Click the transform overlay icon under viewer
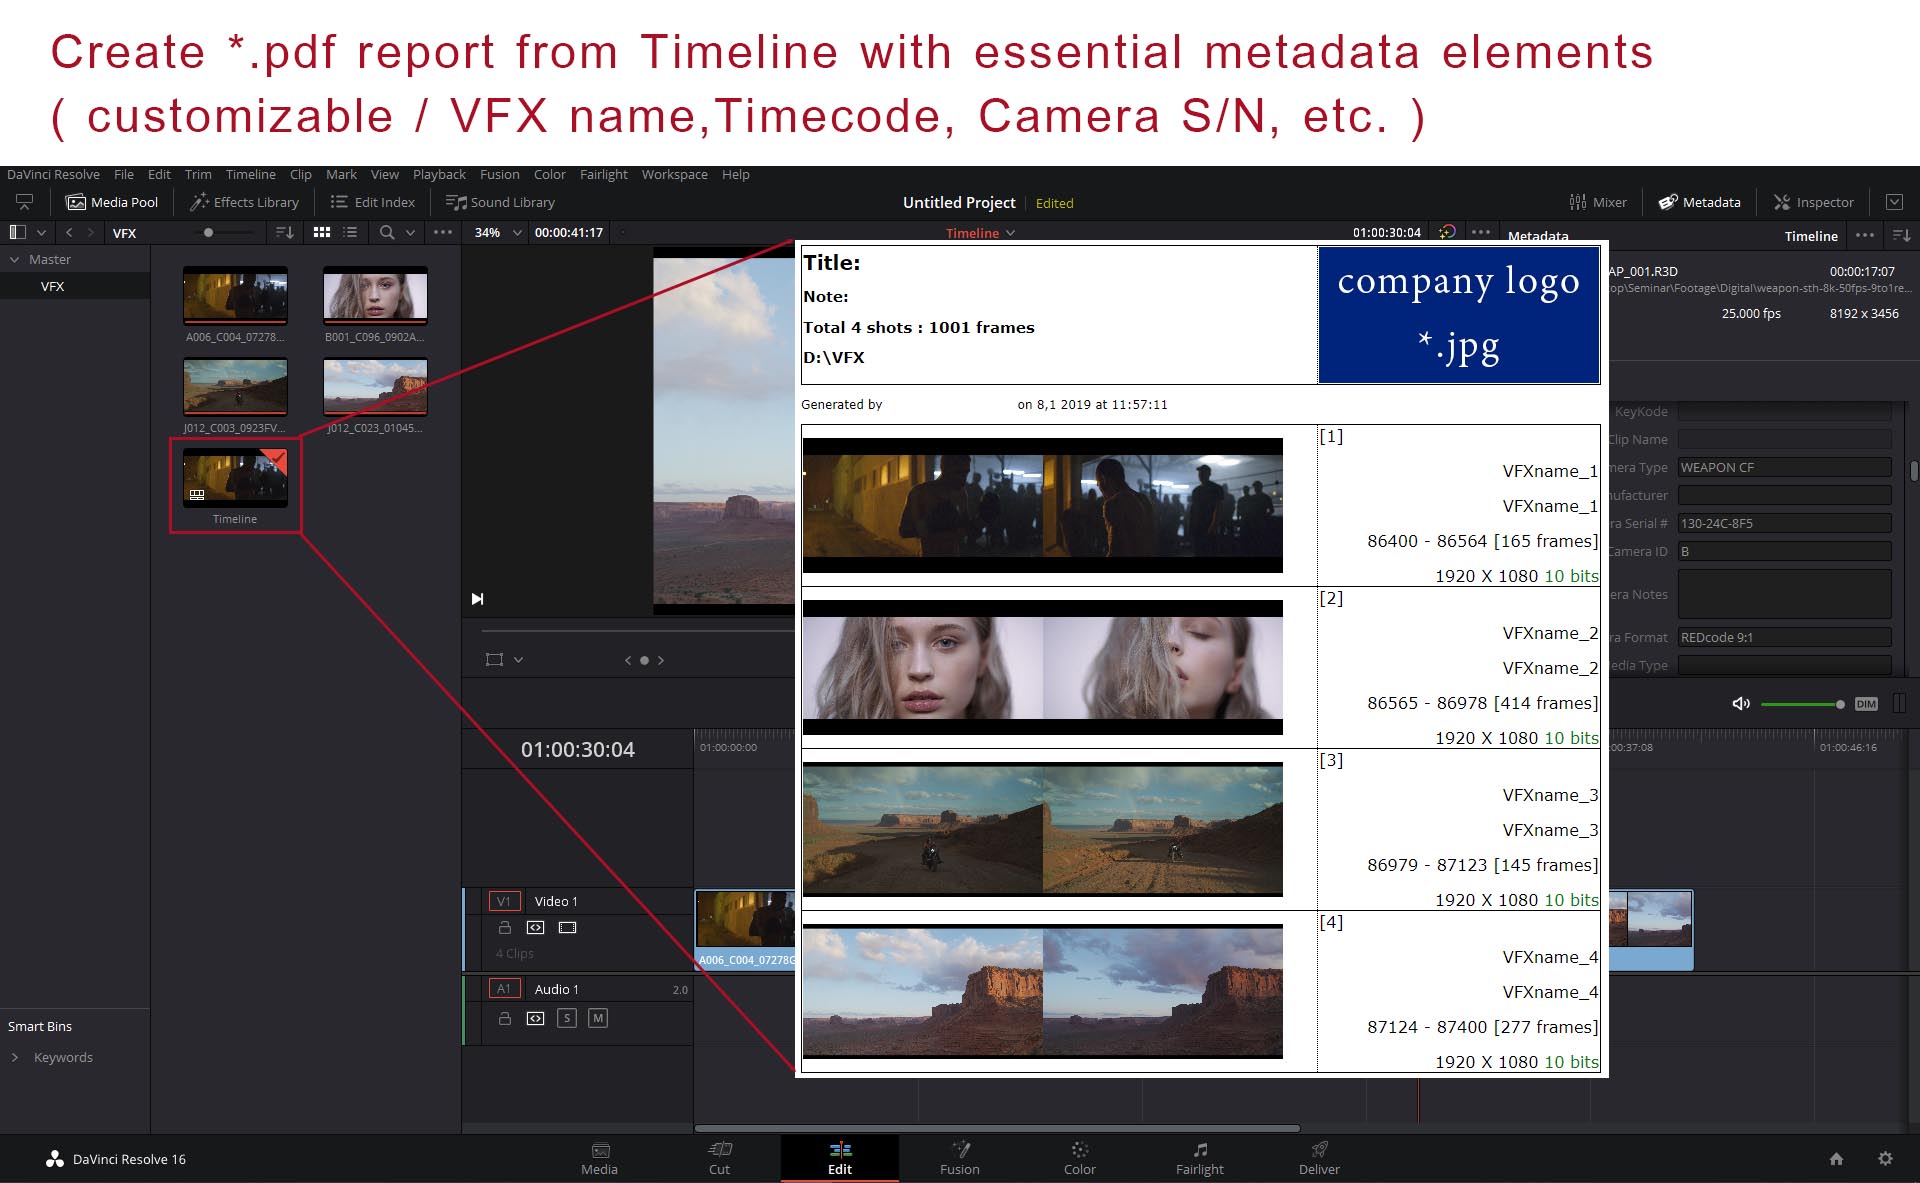This screenshot has width=1920, height=1183. [494, 660]
